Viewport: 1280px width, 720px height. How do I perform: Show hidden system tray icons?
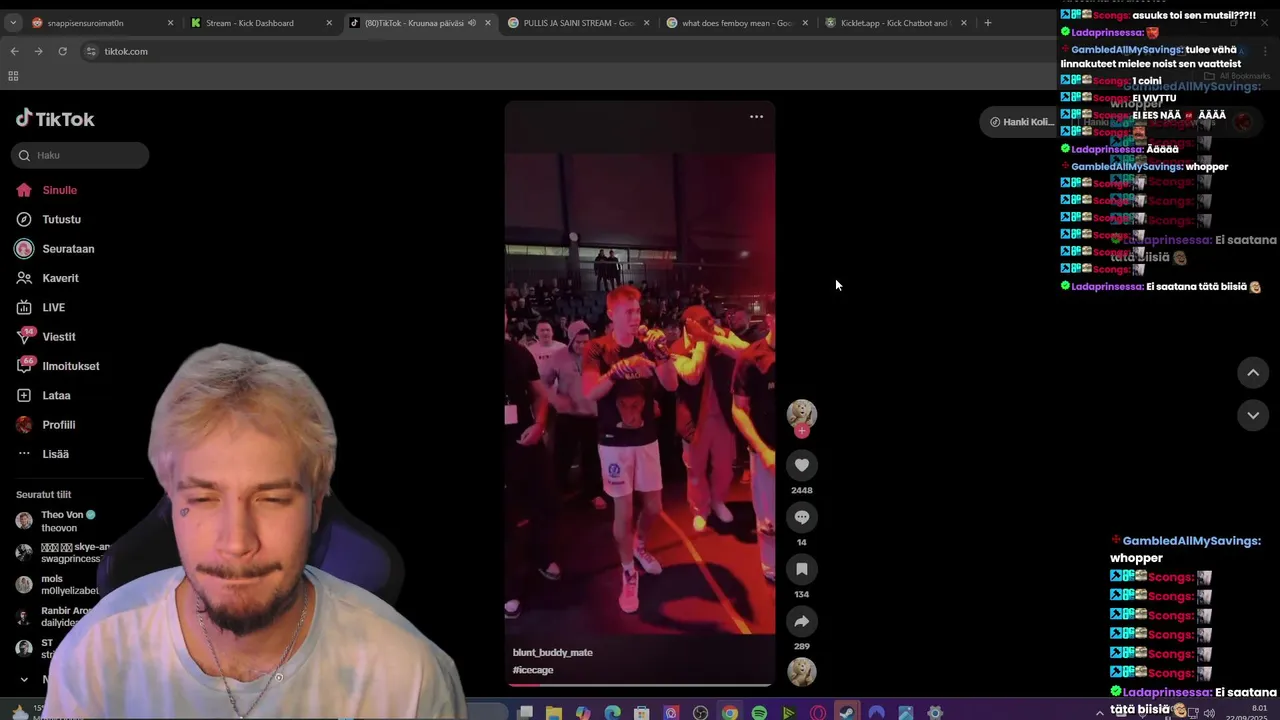(x=1100, y=713)
